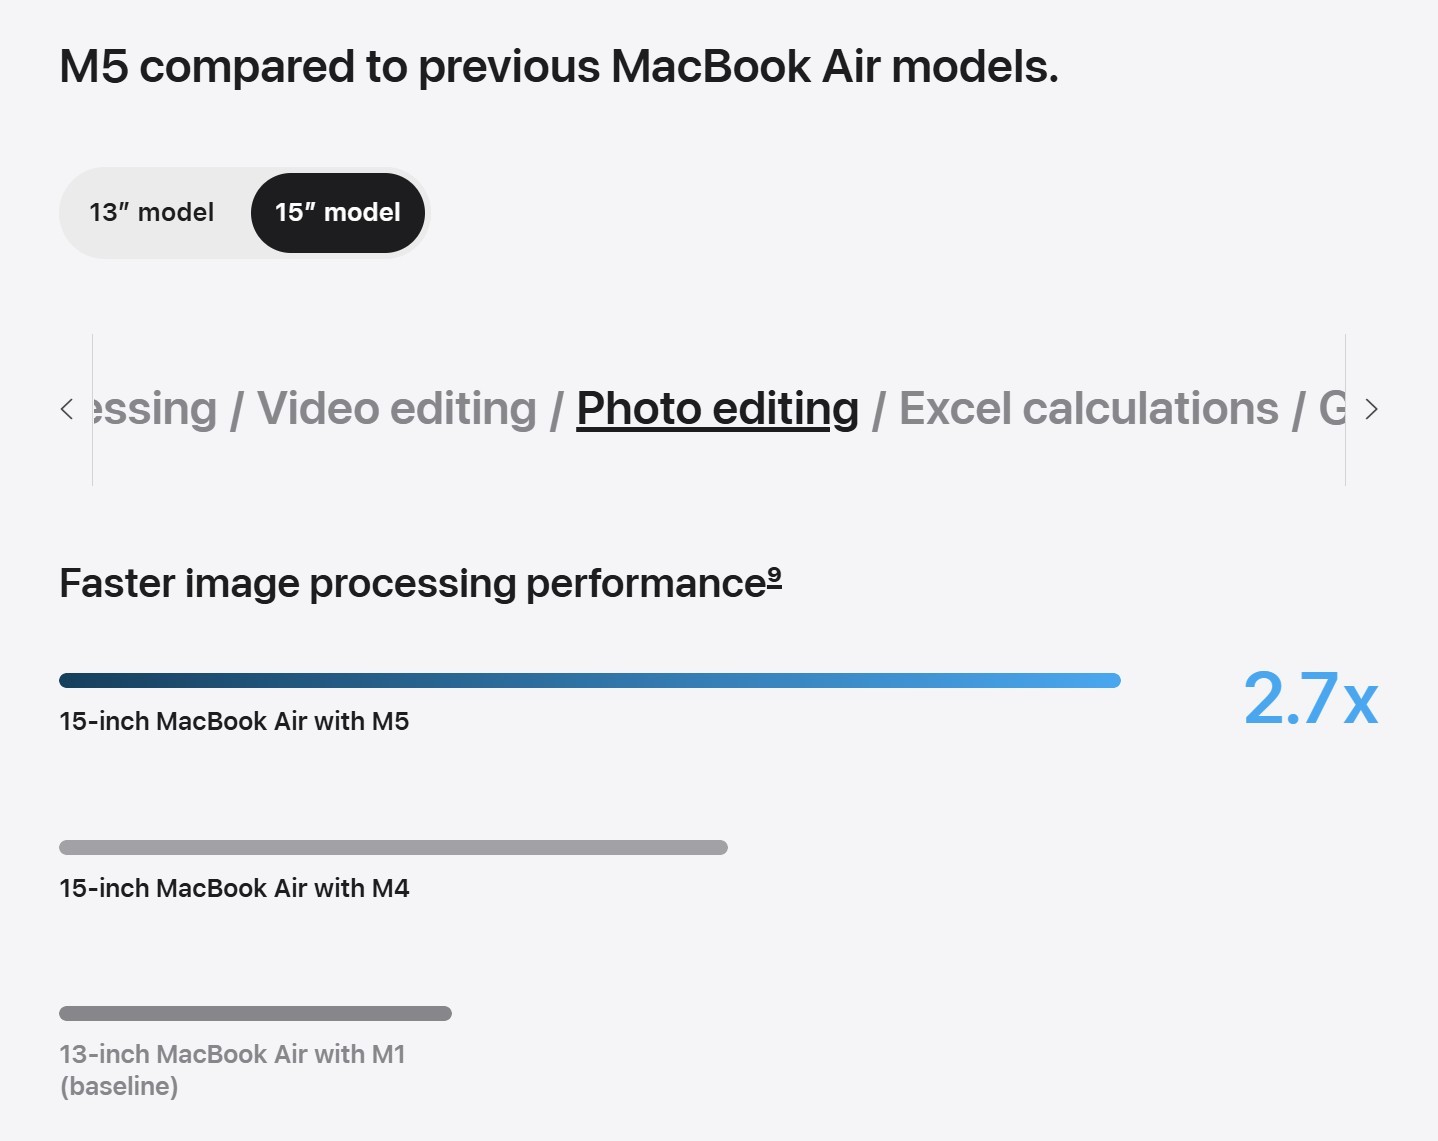1438x1141 pixels.
Task: Click the 2.7x performance figure
Action: (x=1310, y=699)
